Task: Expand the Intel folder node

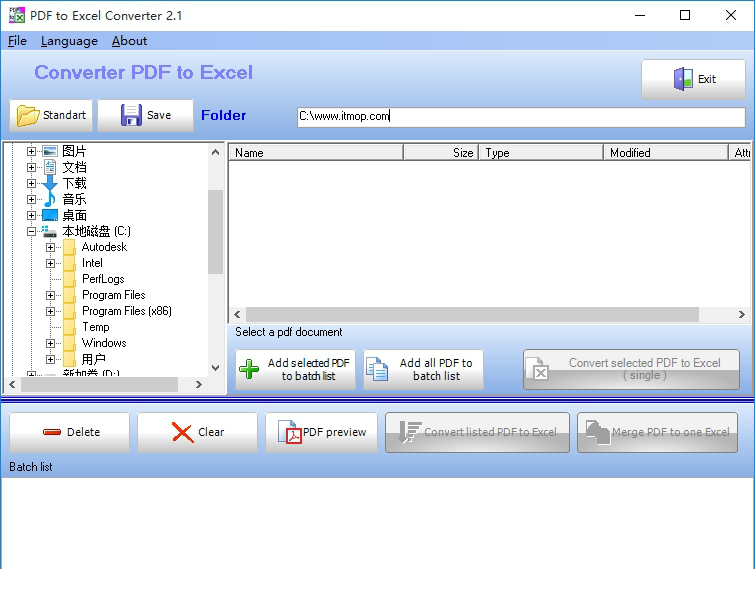Action: 50,263
